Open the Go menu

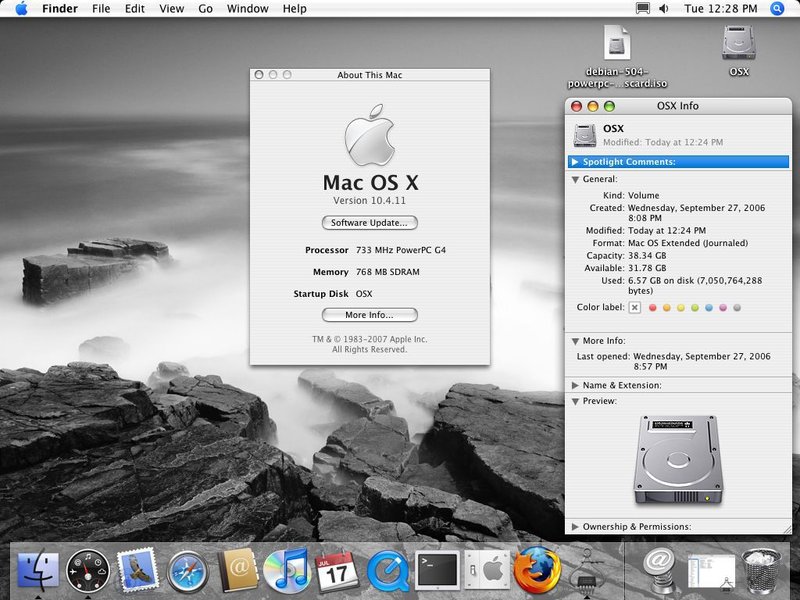[205, 9]
